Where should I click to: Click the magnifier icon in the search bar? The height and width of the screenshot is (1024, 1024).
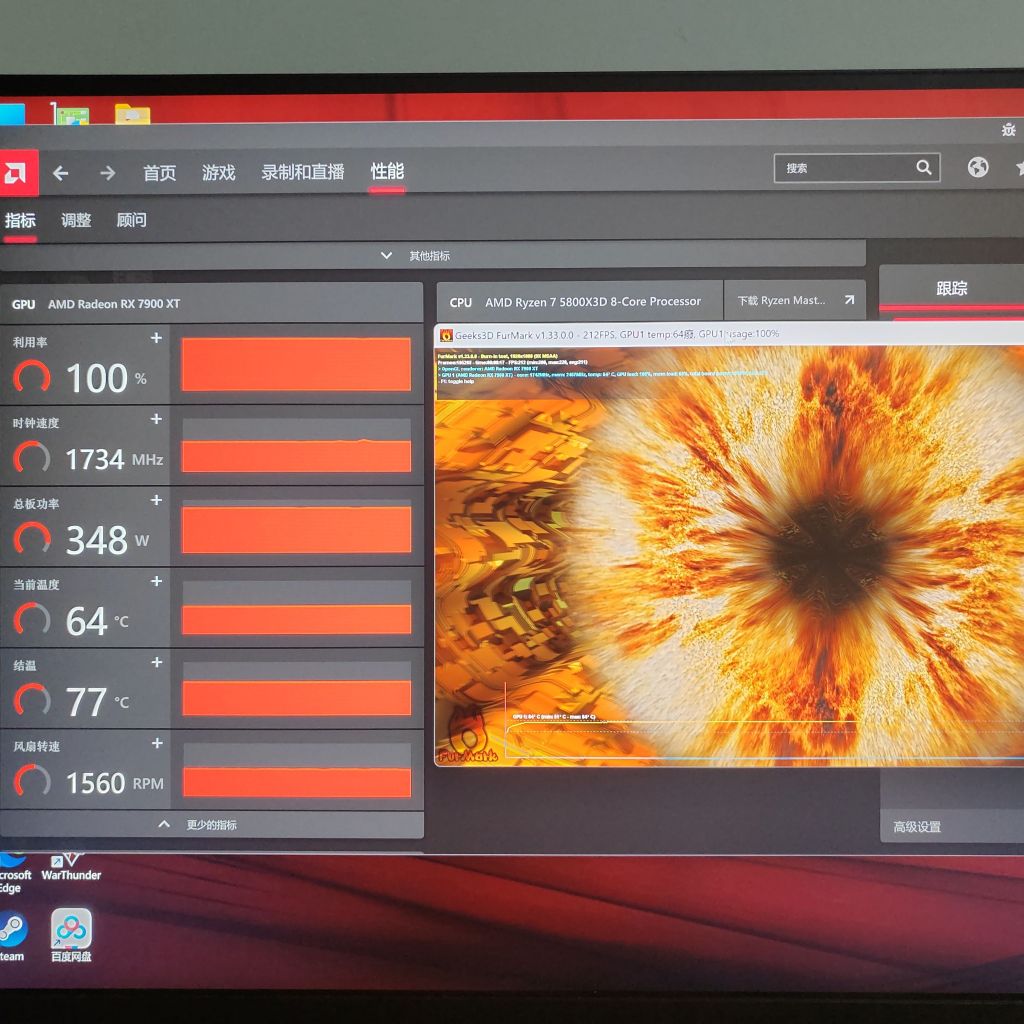click(x=923, y=168)
